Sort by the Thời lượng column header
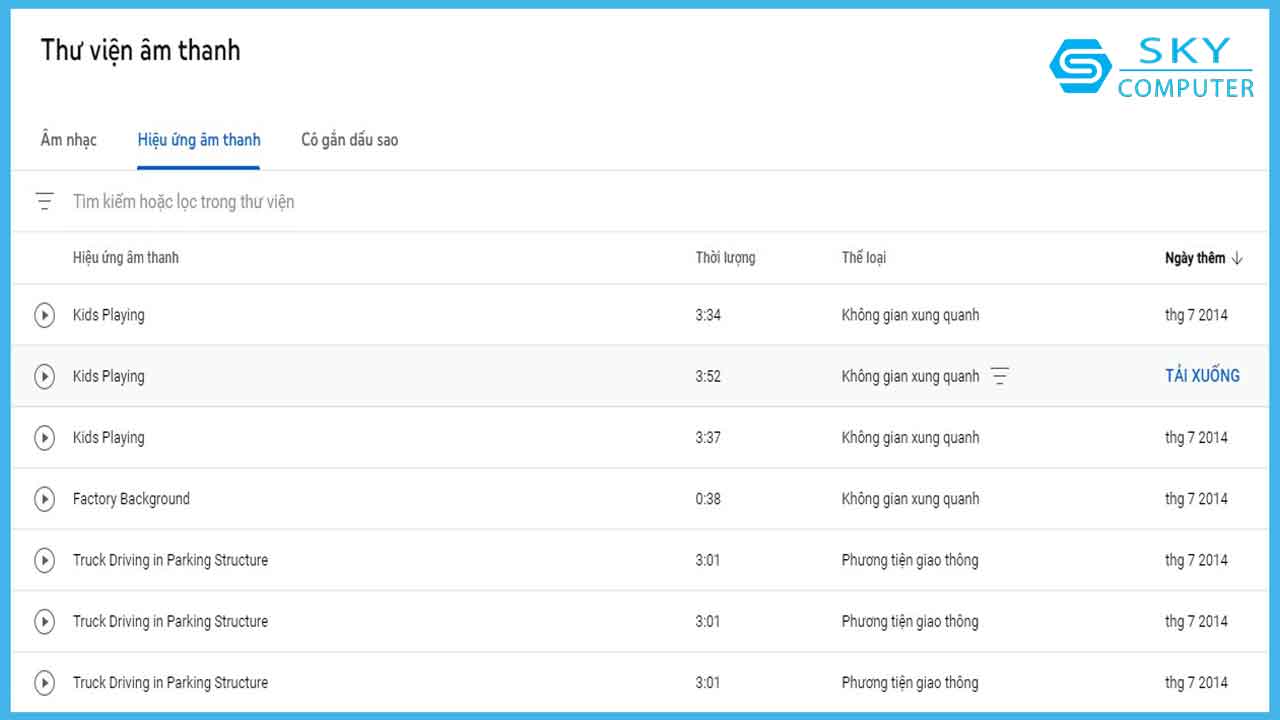The height and width of the screenshot is (720, 1280). click(726, 258)
